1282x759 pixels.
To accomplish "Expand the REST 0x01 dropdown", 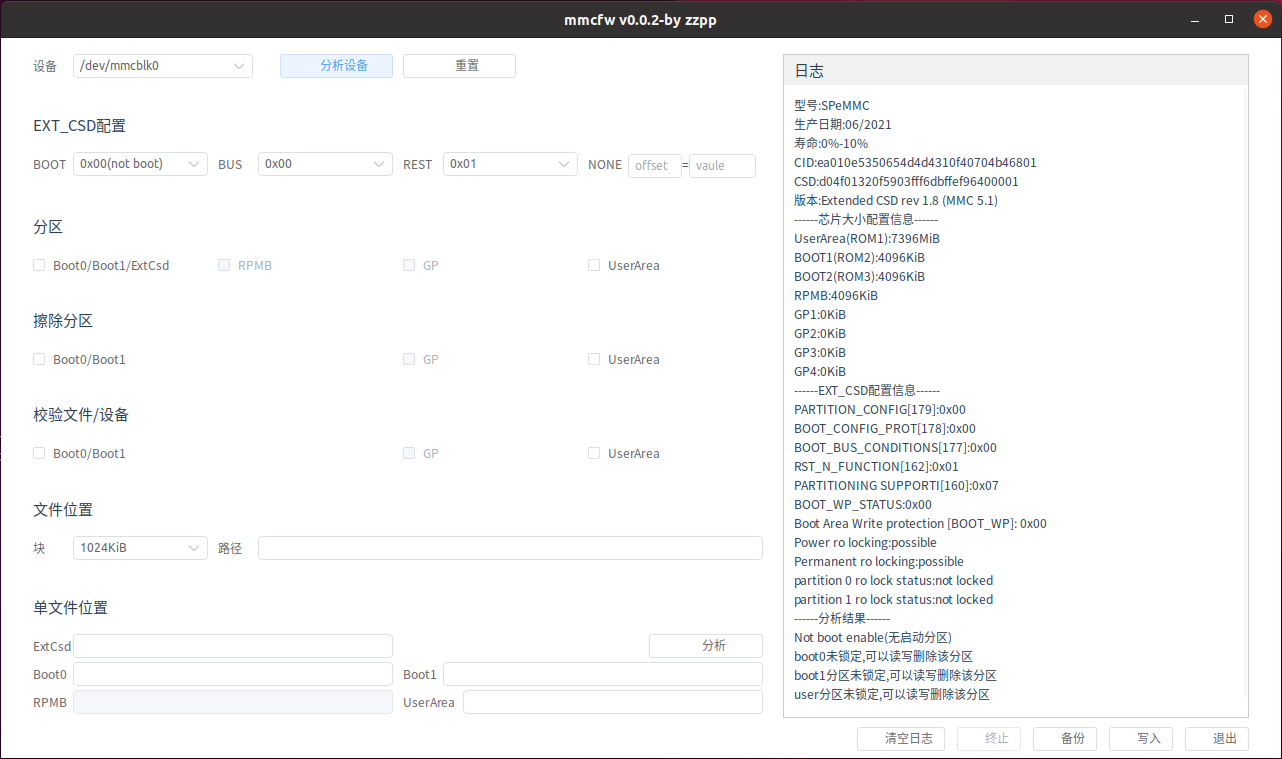I will coord(510,164).
